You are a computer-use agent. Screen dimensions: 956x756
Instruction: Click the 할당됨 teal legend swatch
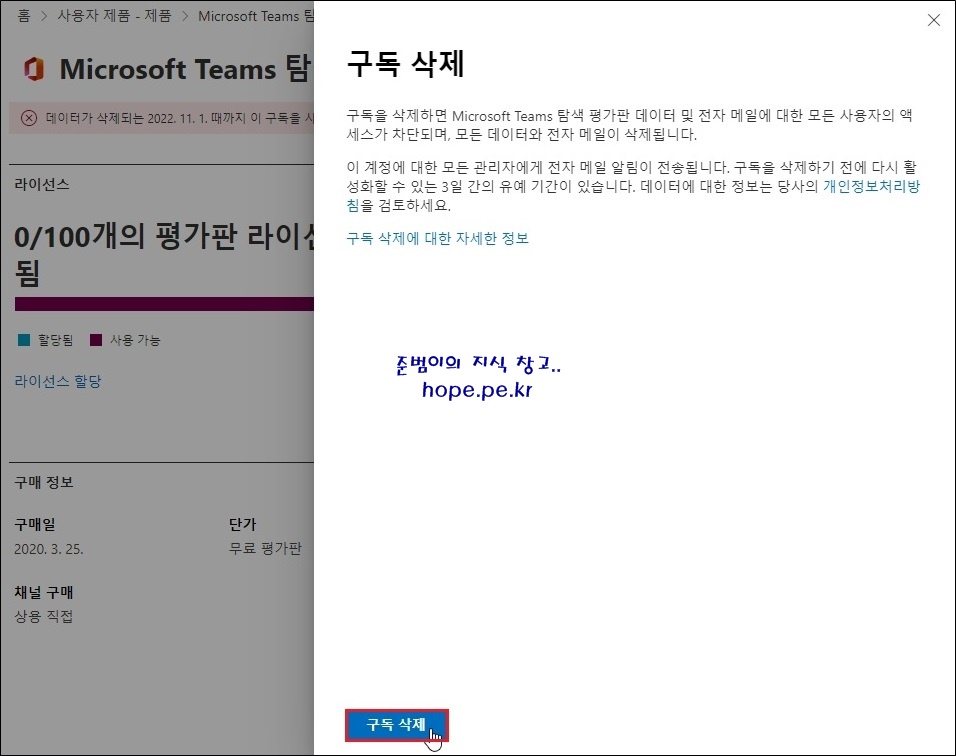click(24, 340)
